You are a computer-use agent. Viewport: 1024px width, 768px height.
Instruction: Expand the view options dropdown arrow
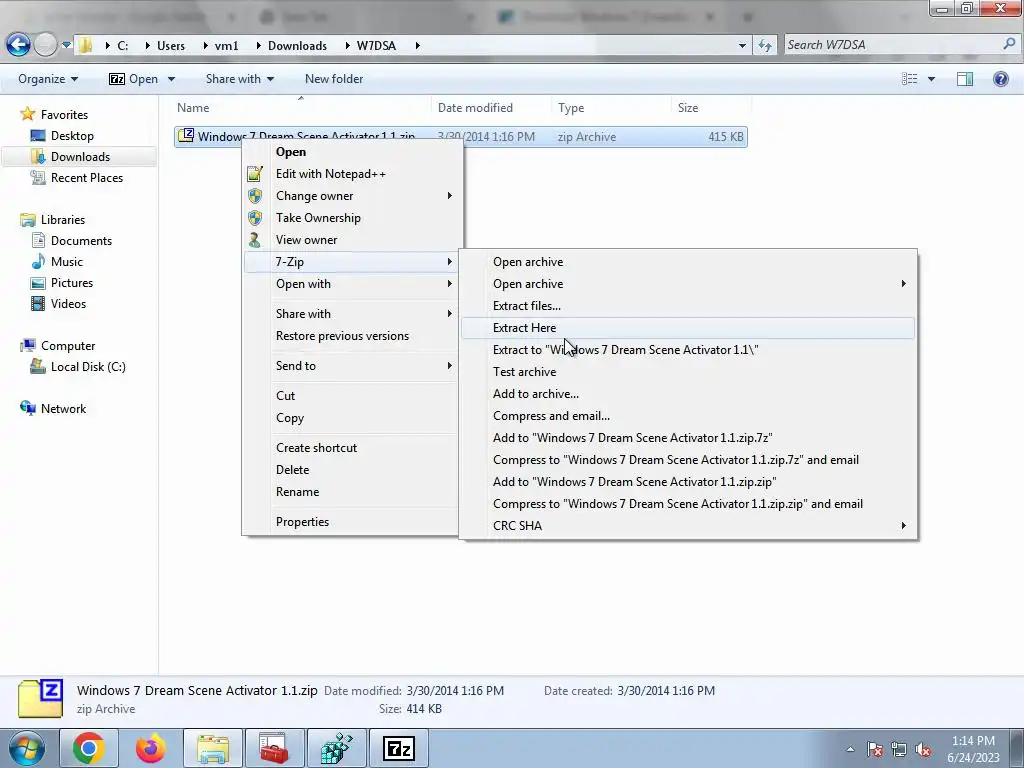click(931, 79)
